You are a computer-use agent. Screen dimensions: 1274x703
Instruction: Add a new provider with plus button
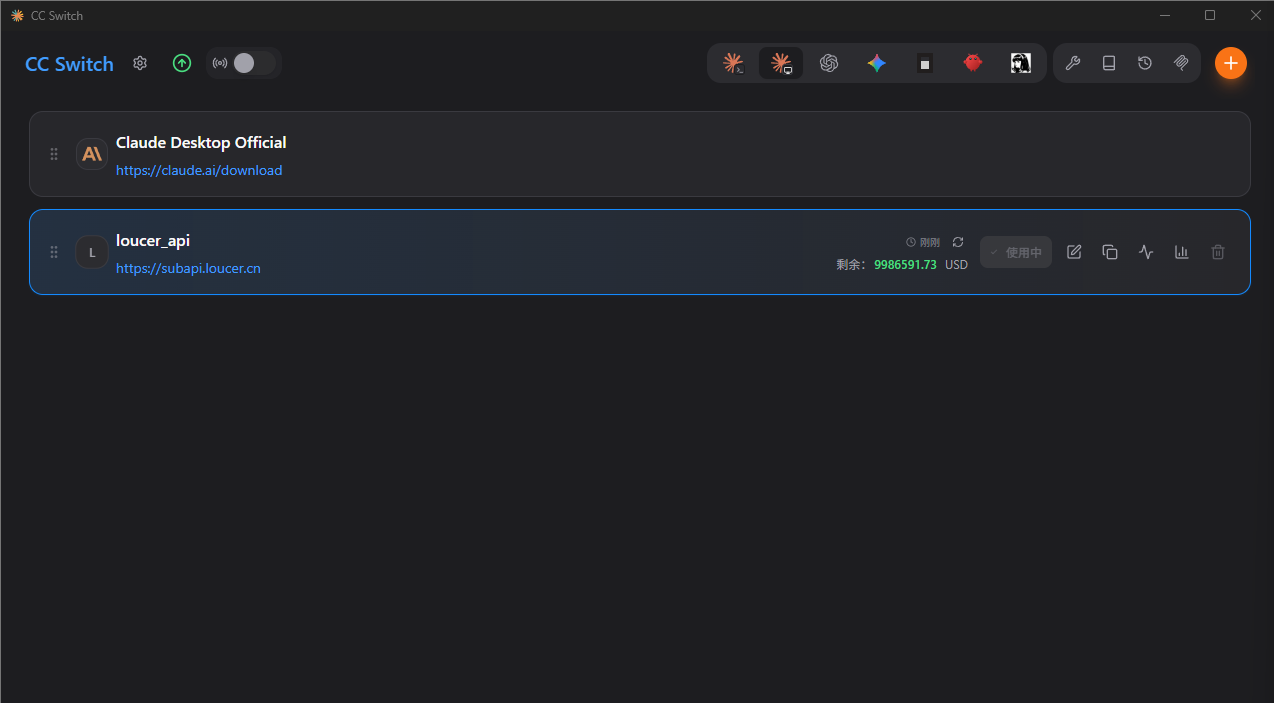click(1231, 63)
